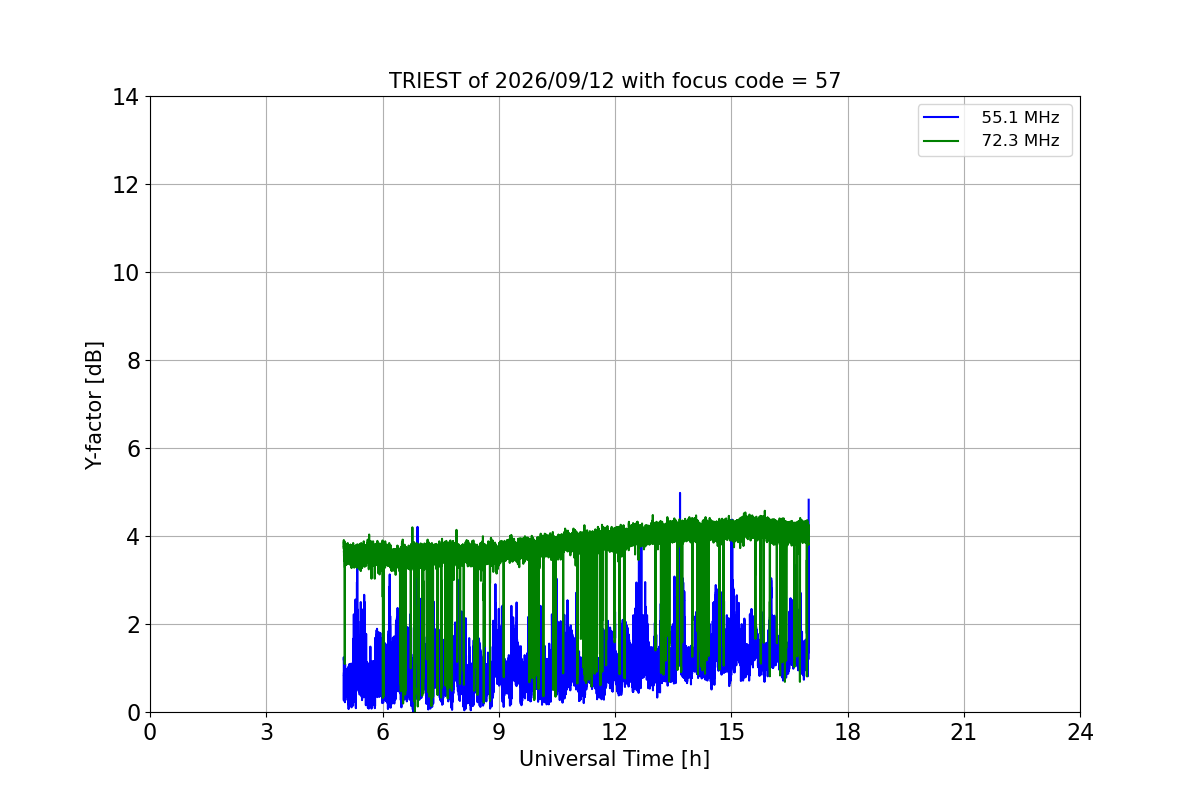Click x-axis tick label 15
The width and height of the screenshot is (1200, 800).
click(731, 732)
